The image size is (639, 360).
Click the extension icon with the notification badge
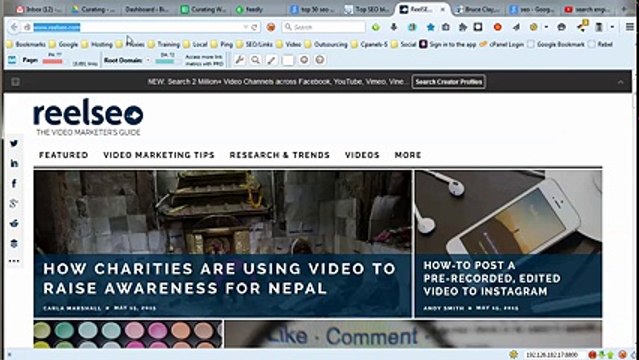[x=582, y=26]
